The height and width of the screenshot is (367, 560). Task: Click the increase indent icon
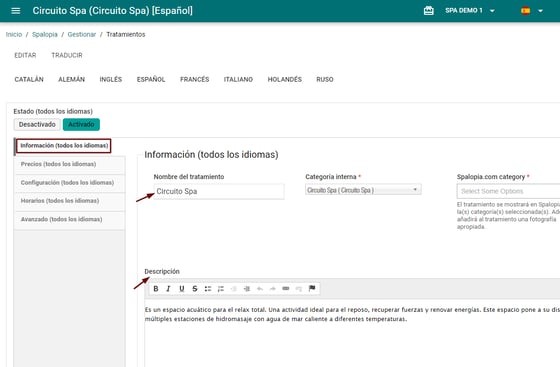pos(246,288)
